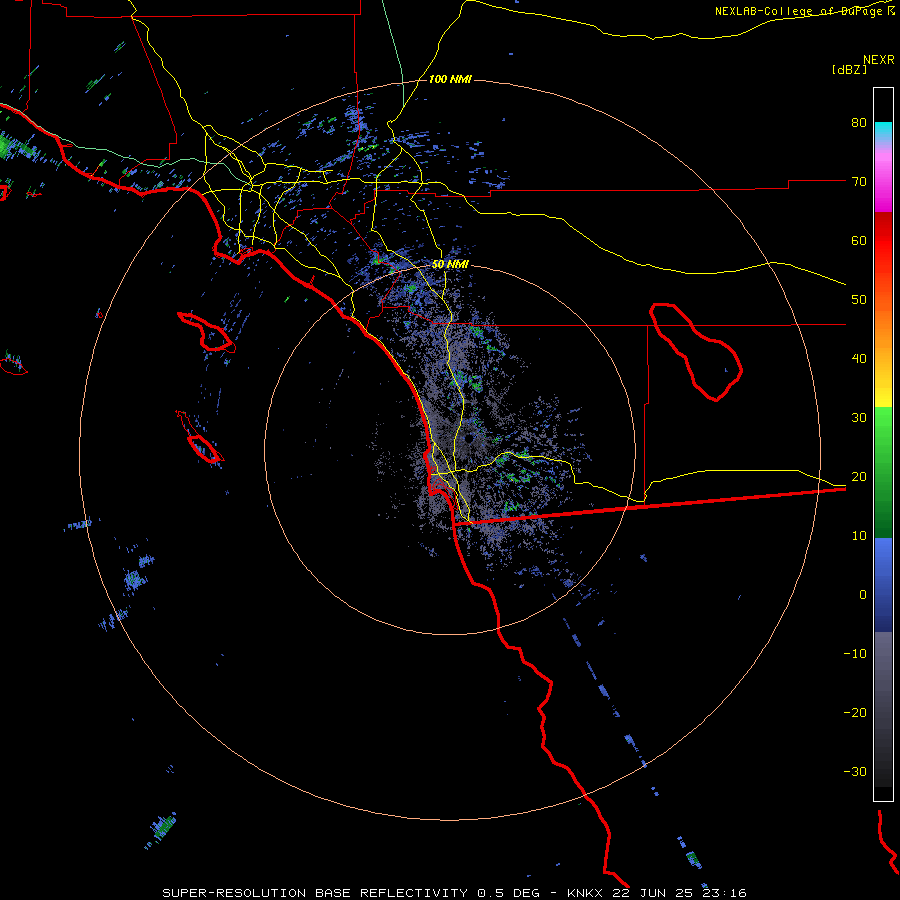The width and height of the screenshot is (900, 900).
Task: Click the SUPER-RESOLUTION BASE REFLECTIVITY product title
Action: (x=313, y=893)
